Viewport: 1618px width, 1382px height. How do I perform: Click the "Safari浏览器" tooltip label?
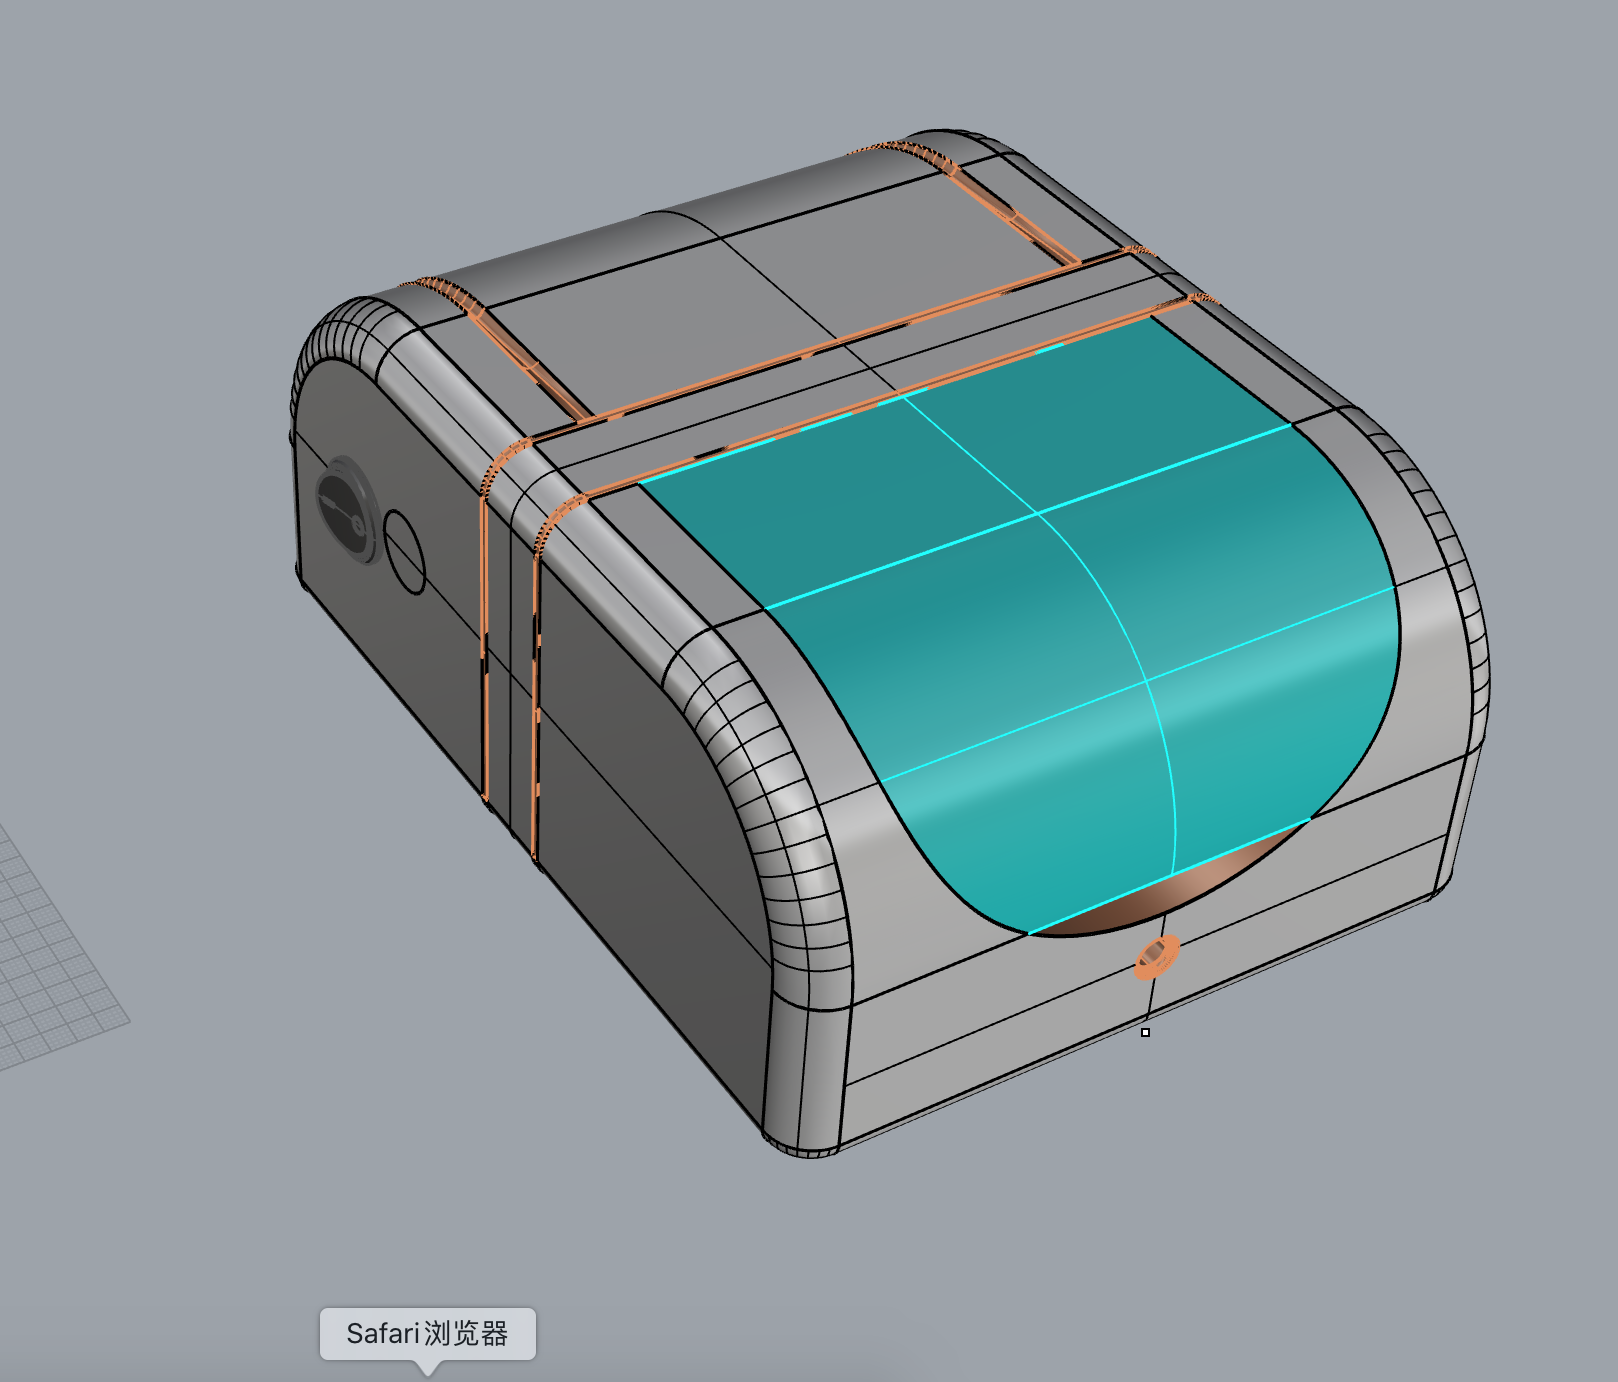coord(427,1334)
